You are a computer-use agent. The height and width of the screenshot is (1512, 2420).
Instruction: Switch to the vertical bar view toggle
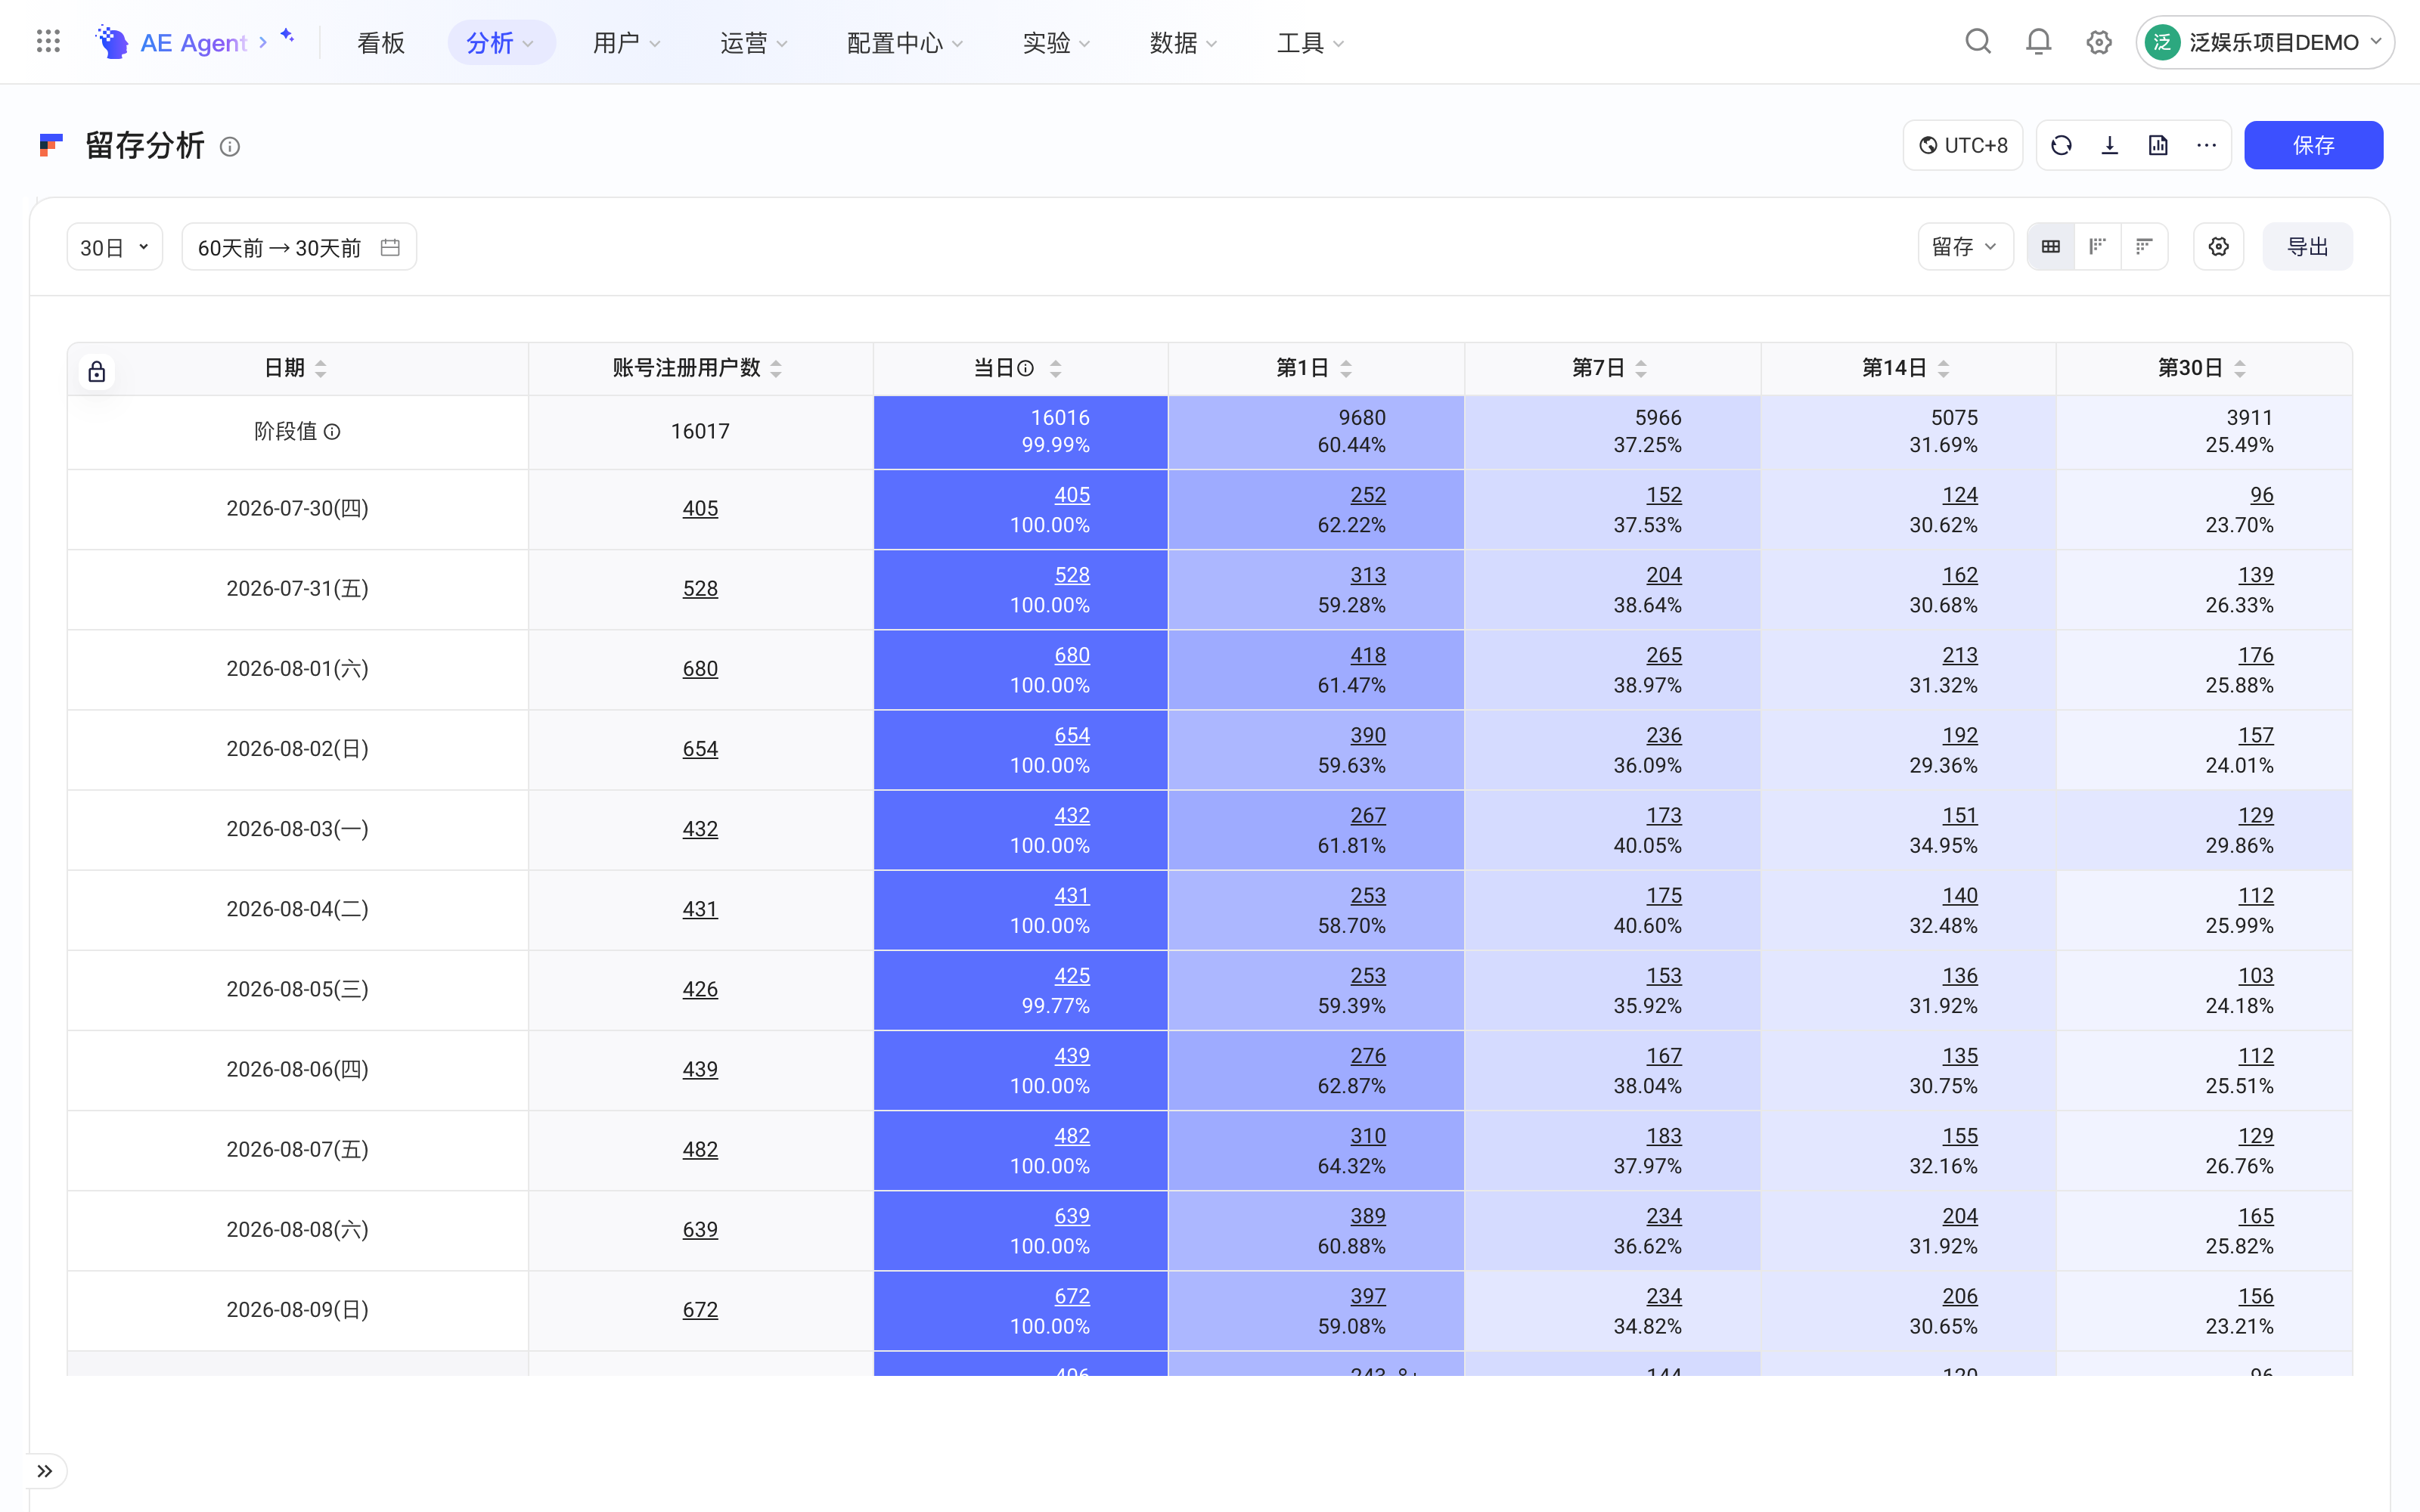(2098, 247)
